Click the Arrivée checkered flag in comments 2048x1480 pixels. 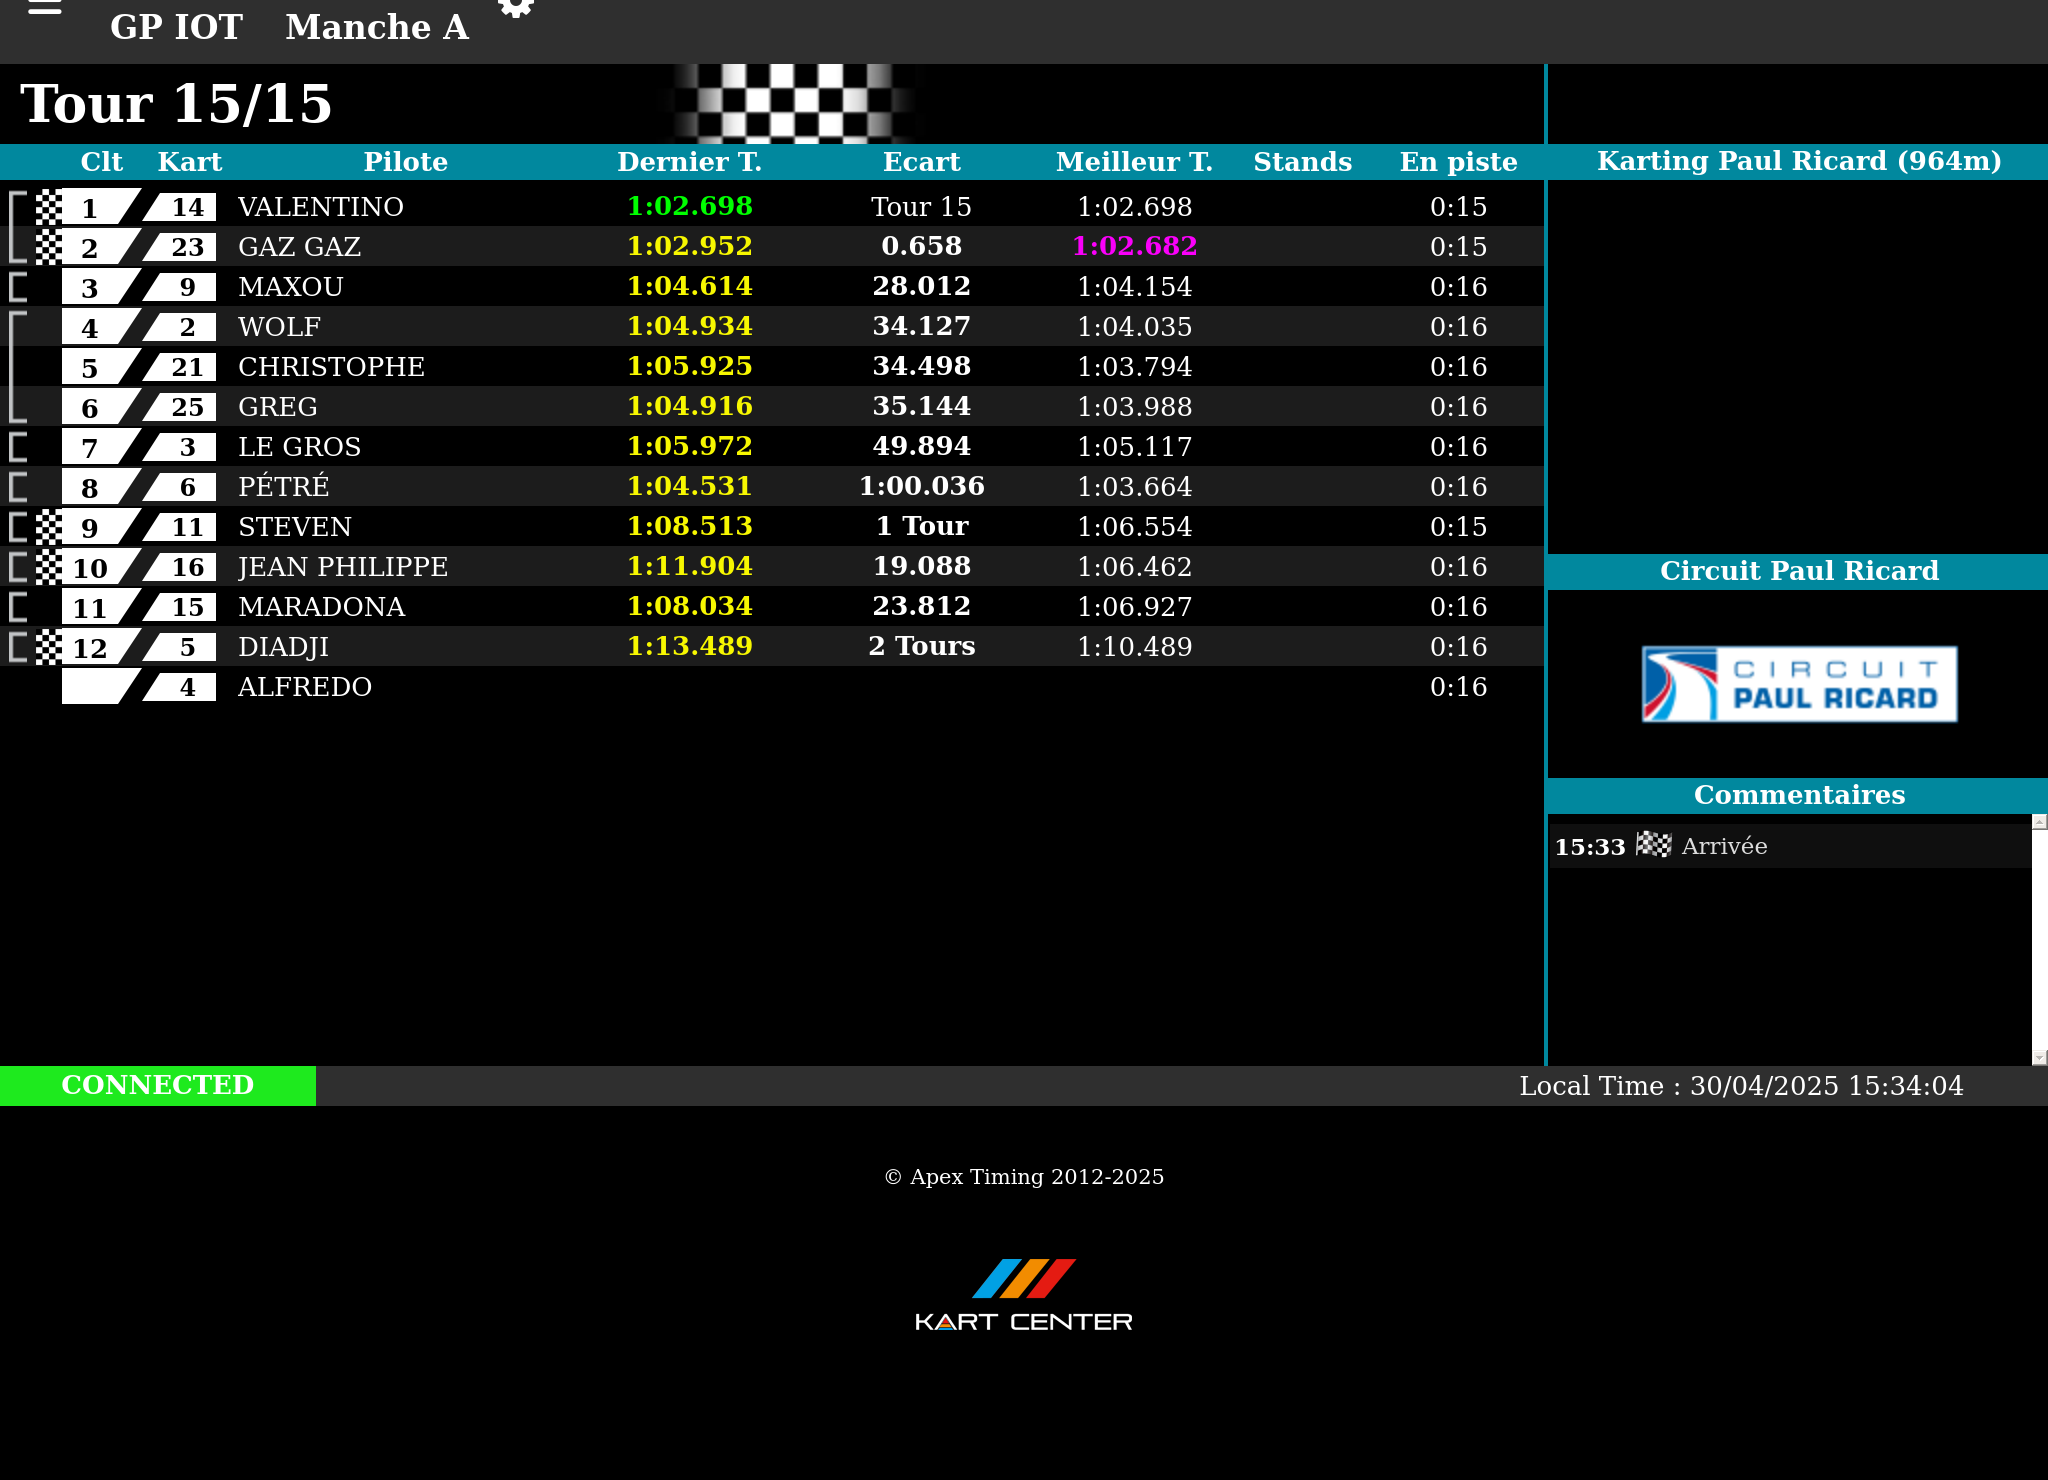(1653, 845)
